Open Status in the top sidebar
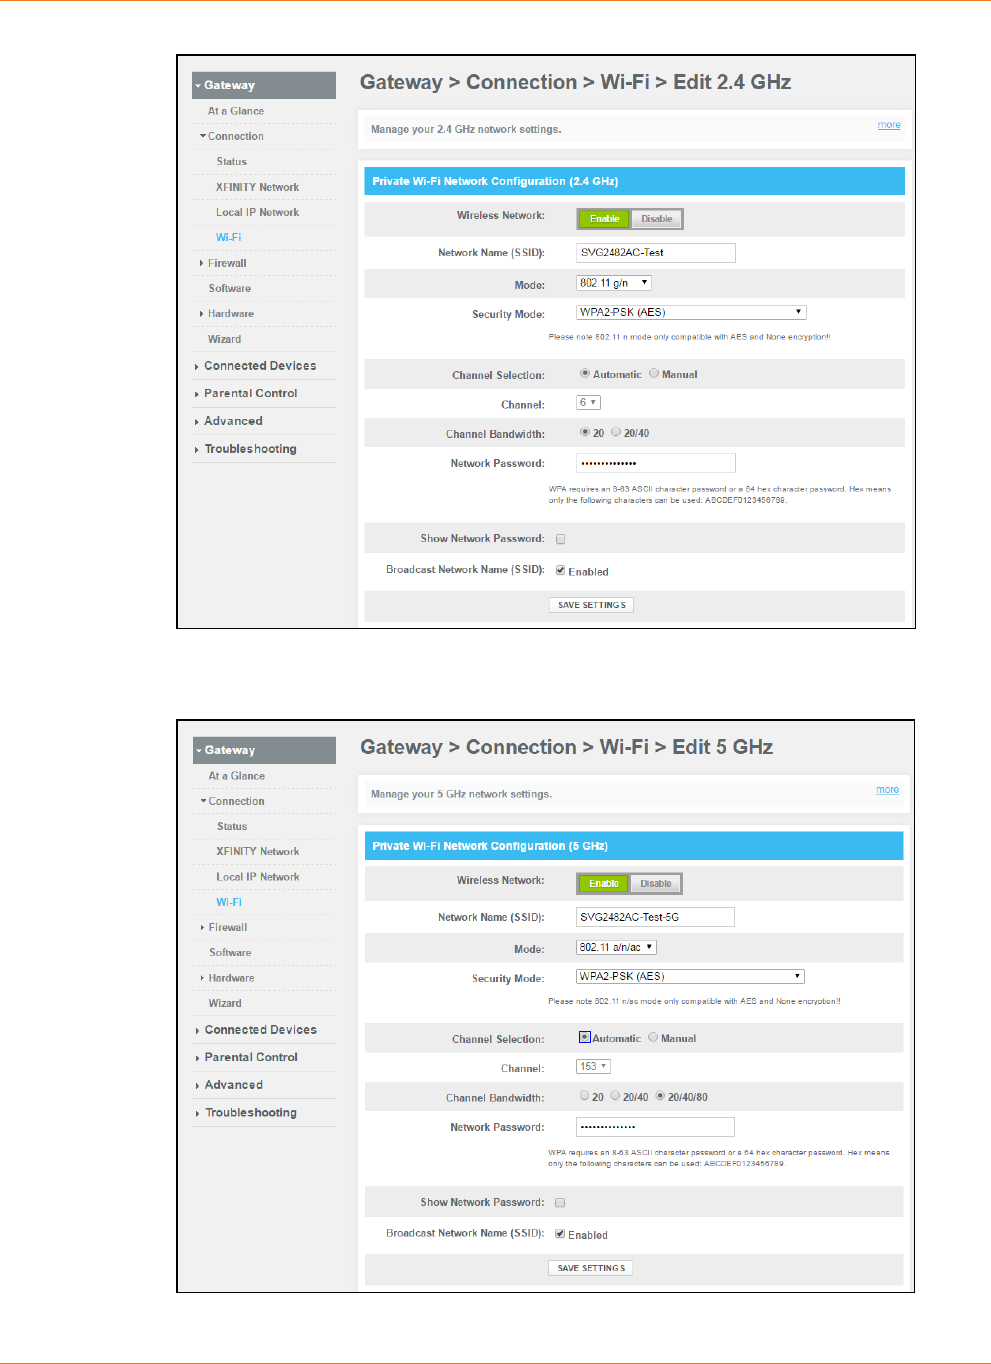The image size is (991, 1364). (x=232, y=162)
